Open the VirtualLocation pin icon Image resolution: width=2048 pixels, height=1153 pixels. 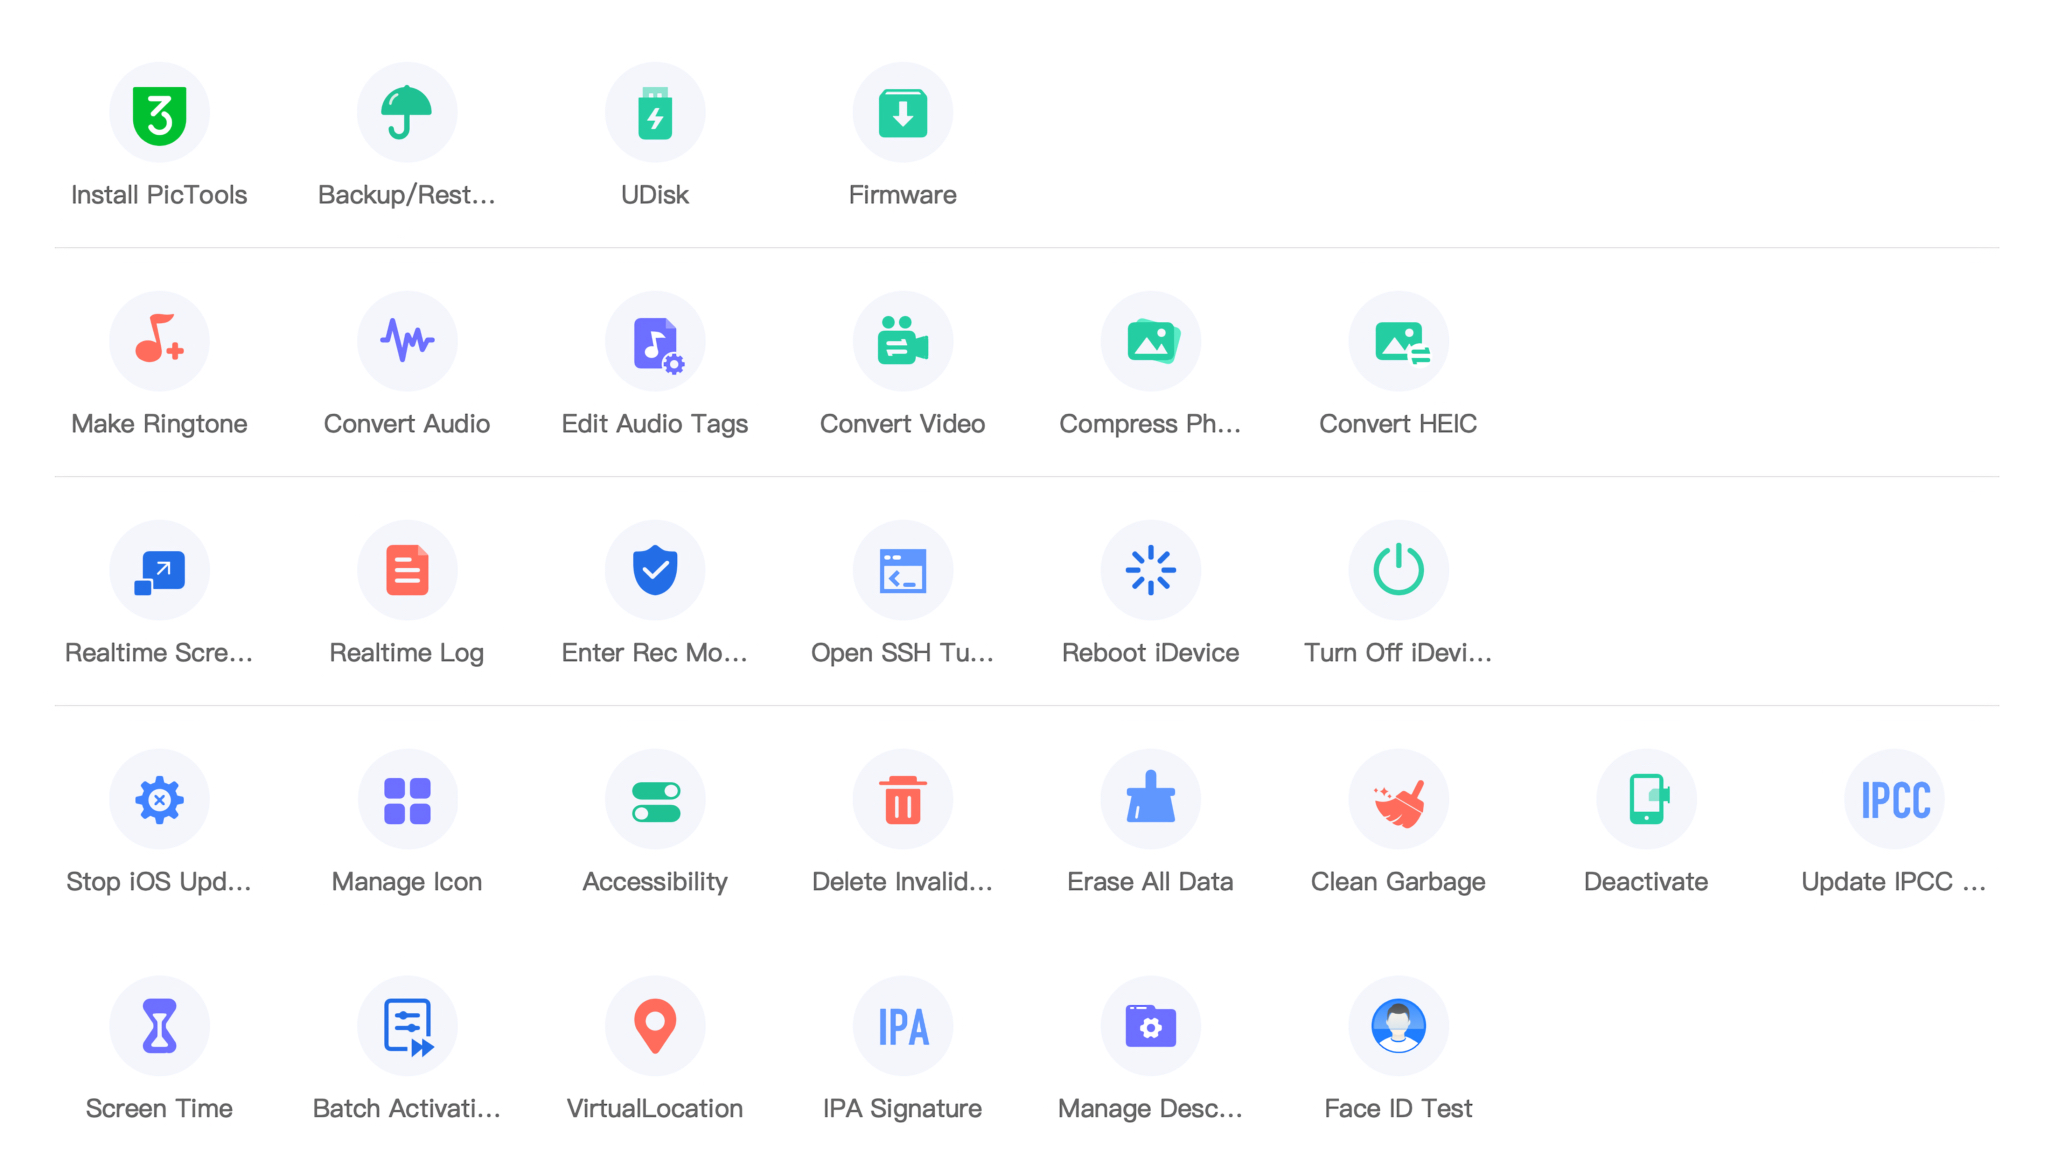pyautogui.click(x=655, y=1026)
